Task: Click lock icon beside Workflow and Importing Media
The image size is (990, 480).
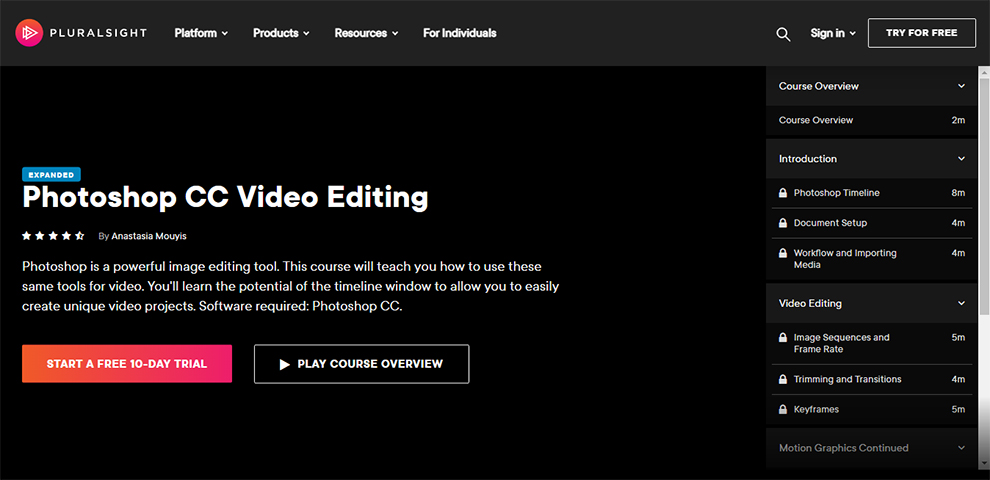Action: tap(783, 253)
